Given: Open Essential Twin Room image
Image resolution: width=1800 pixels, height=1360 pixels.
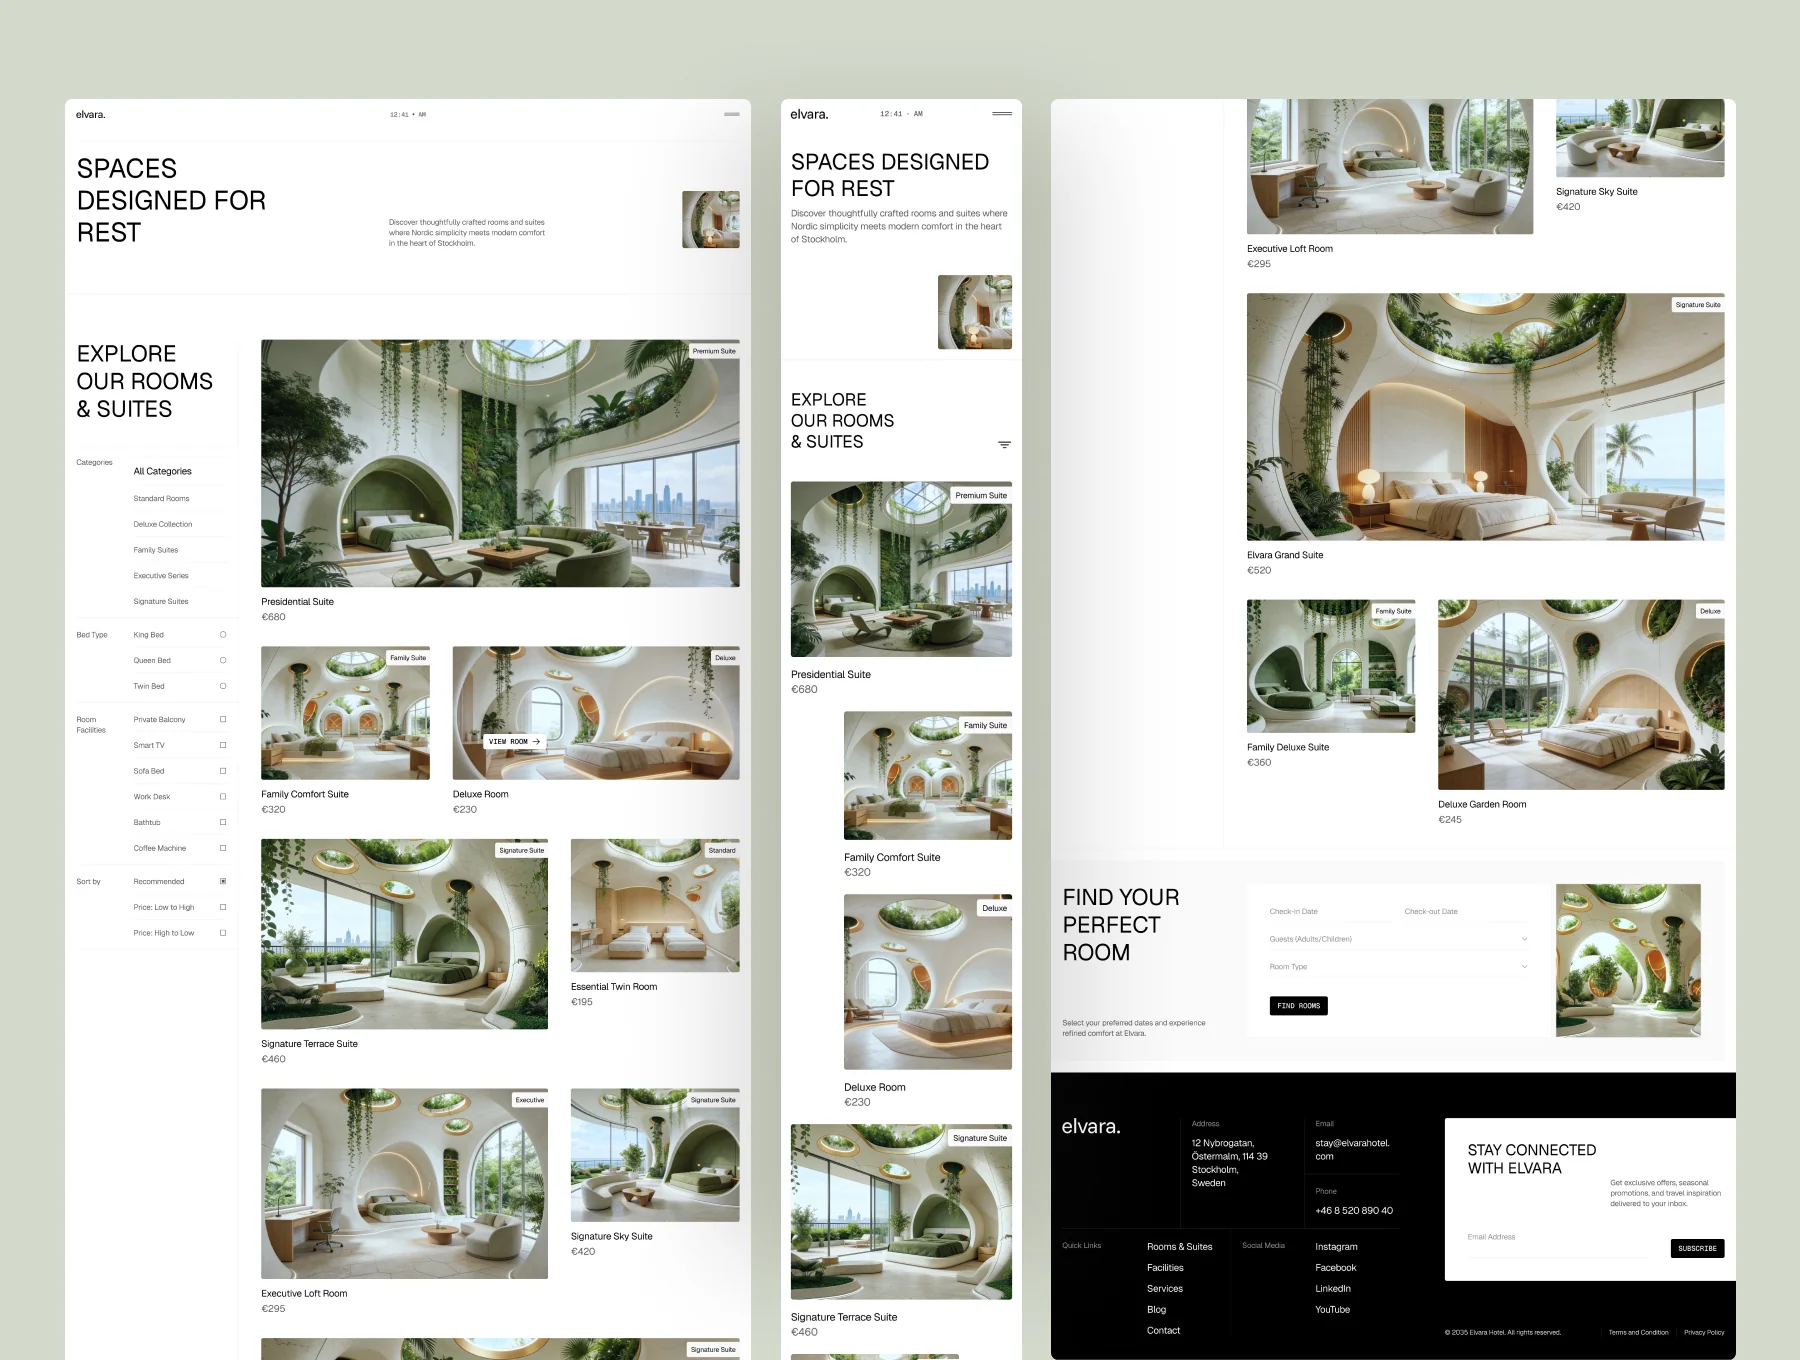Looking at the screenshot, I should [x=655, y=905].
